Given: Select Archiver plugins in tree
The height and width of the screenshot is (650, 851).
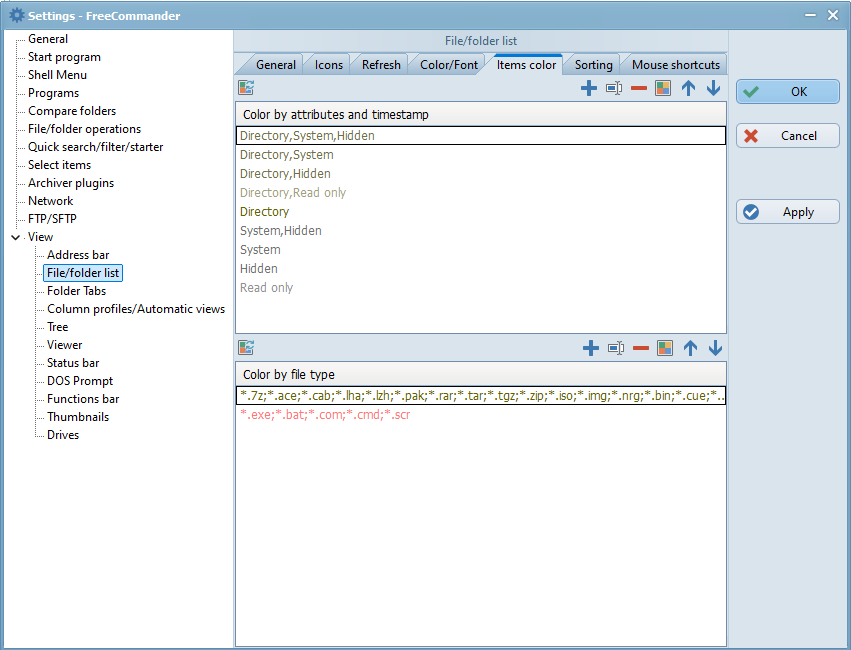Looking at the screenshot, I should point(71,183).
